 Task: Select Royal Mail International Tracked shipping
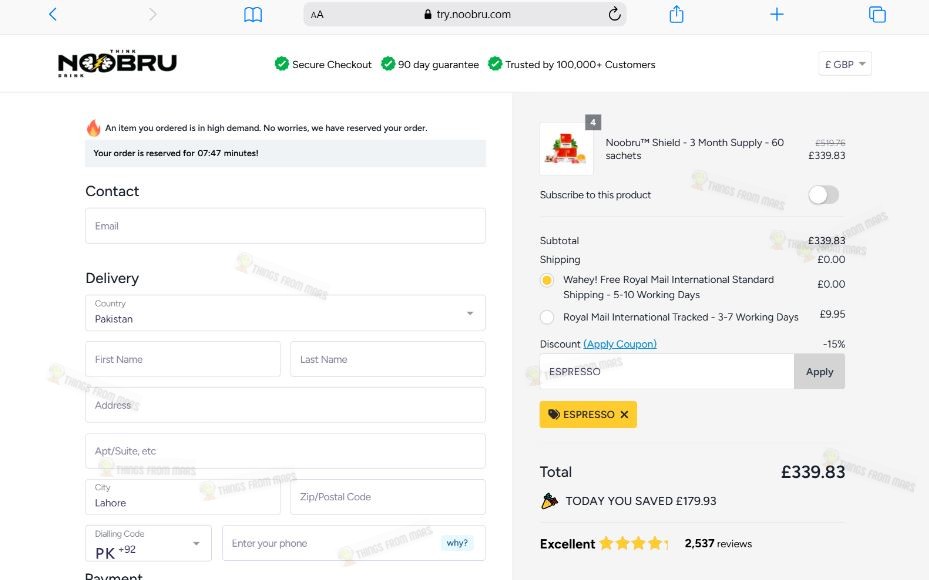547,318
